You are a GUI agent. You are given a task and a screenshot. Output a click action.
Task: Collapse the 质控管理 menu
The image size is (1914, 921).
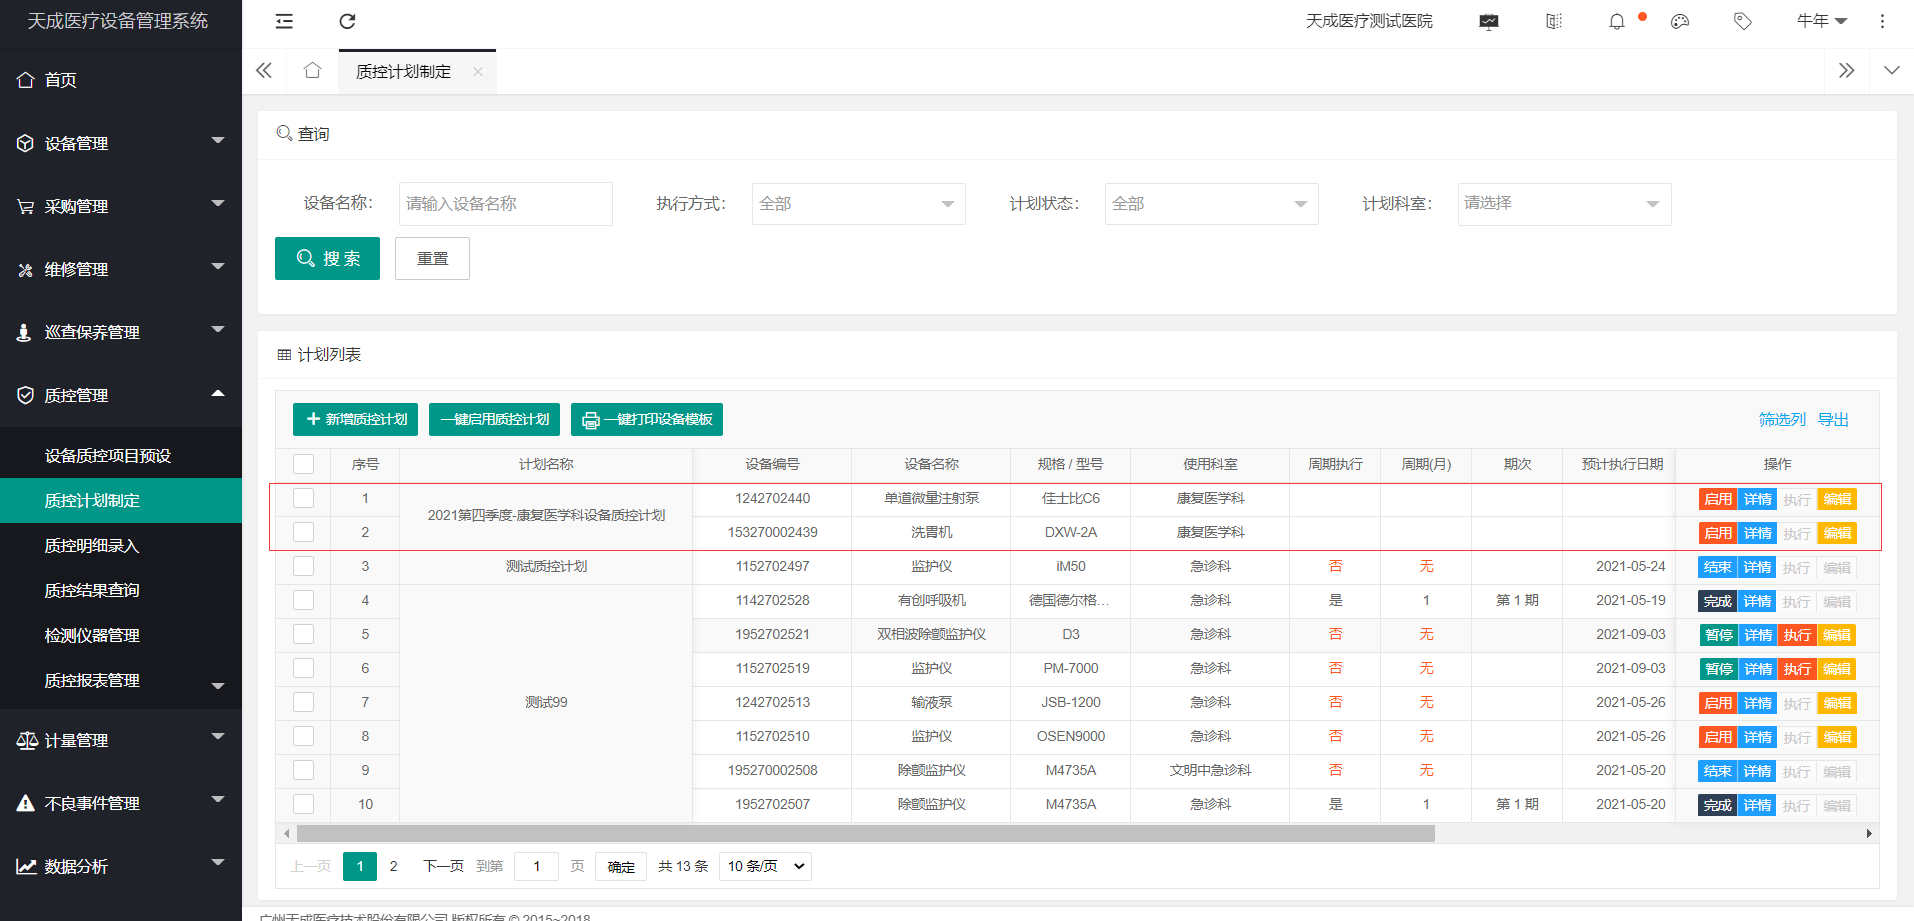(x=121, y=395)
